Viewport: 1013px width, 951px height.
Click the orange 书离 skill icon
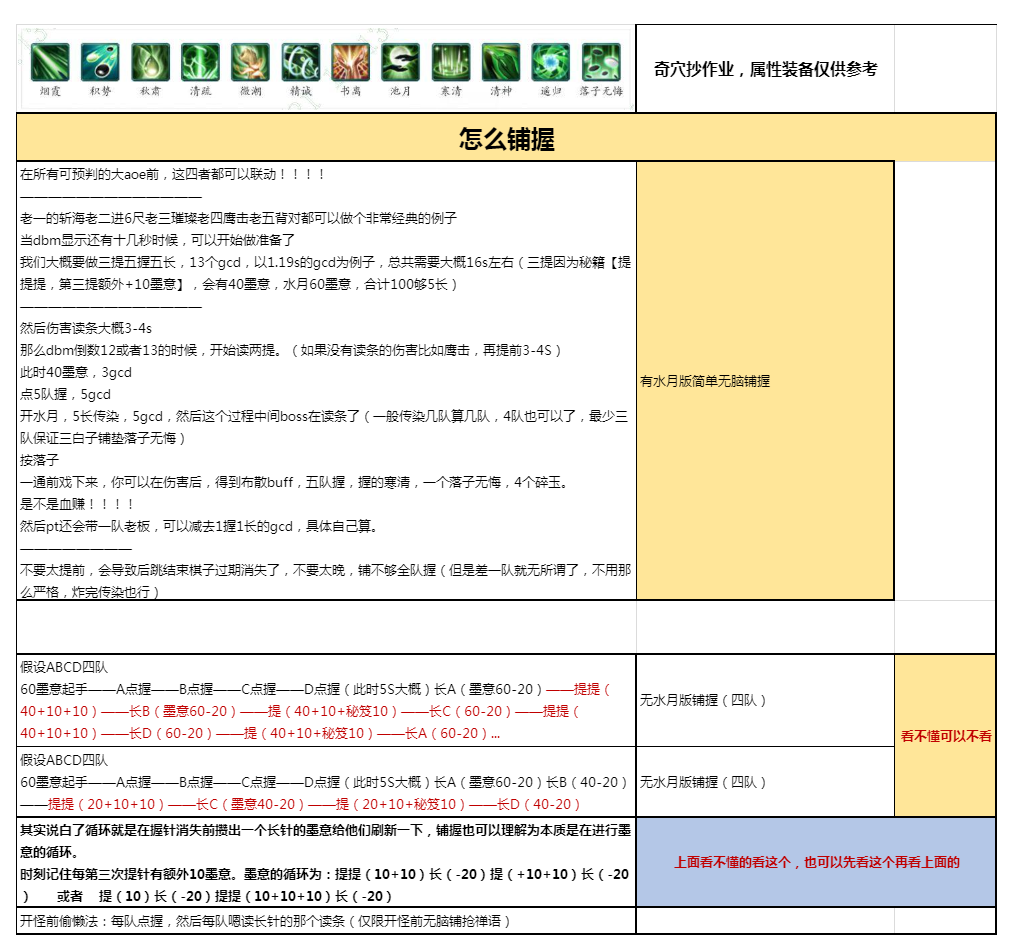pos(350,62)
